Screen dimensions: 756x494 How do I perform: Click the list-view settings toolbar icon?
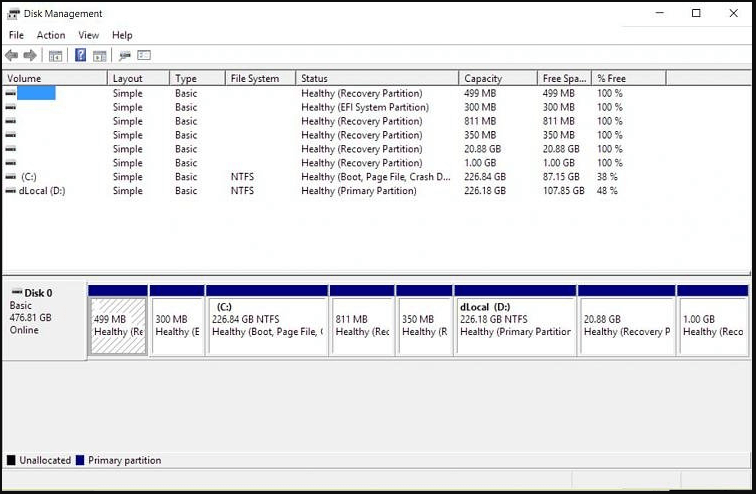tap(144, 55)
